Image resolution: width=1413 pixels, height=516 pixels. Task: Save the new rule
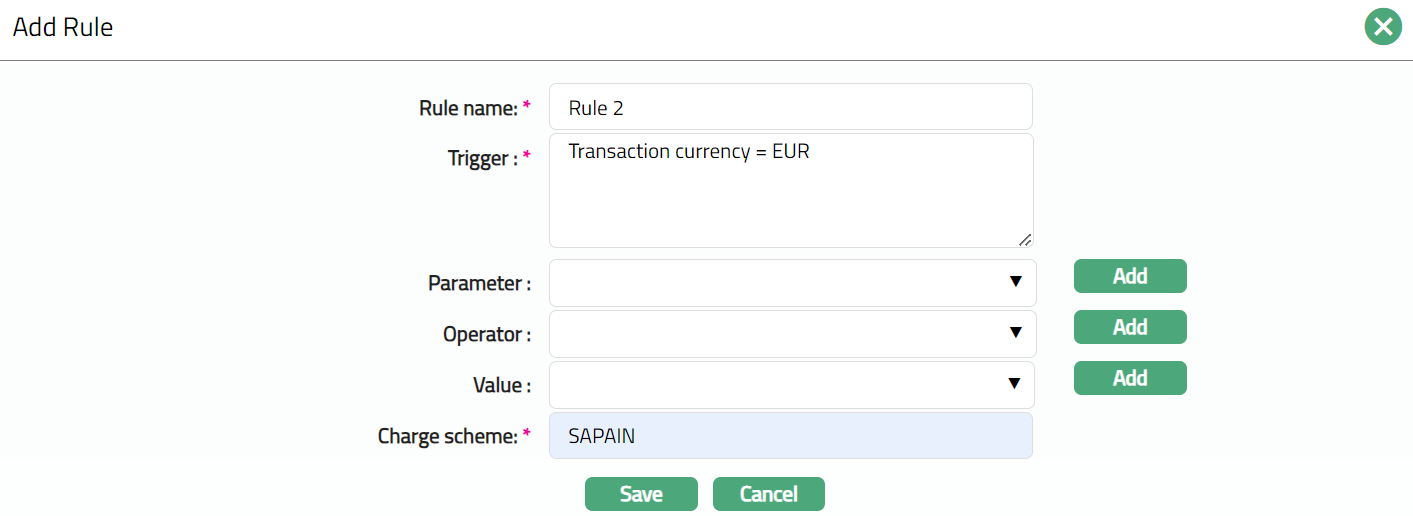(x=641, y=494)
